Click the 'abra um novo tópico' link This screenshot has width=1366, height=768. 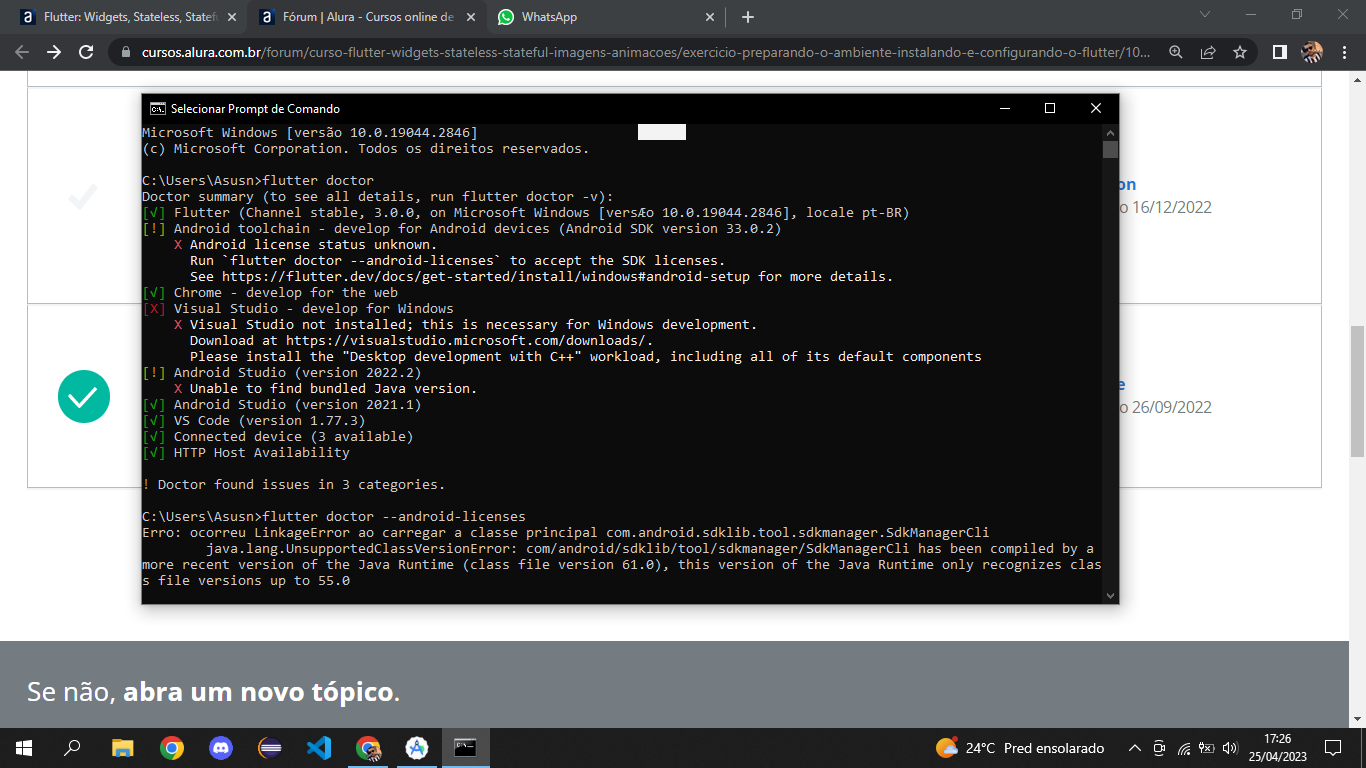pos(259,692)
